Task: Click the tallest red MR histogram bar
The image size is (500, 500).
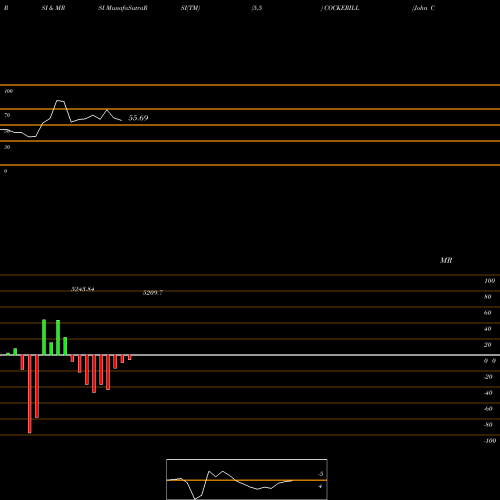Action: 30,394
